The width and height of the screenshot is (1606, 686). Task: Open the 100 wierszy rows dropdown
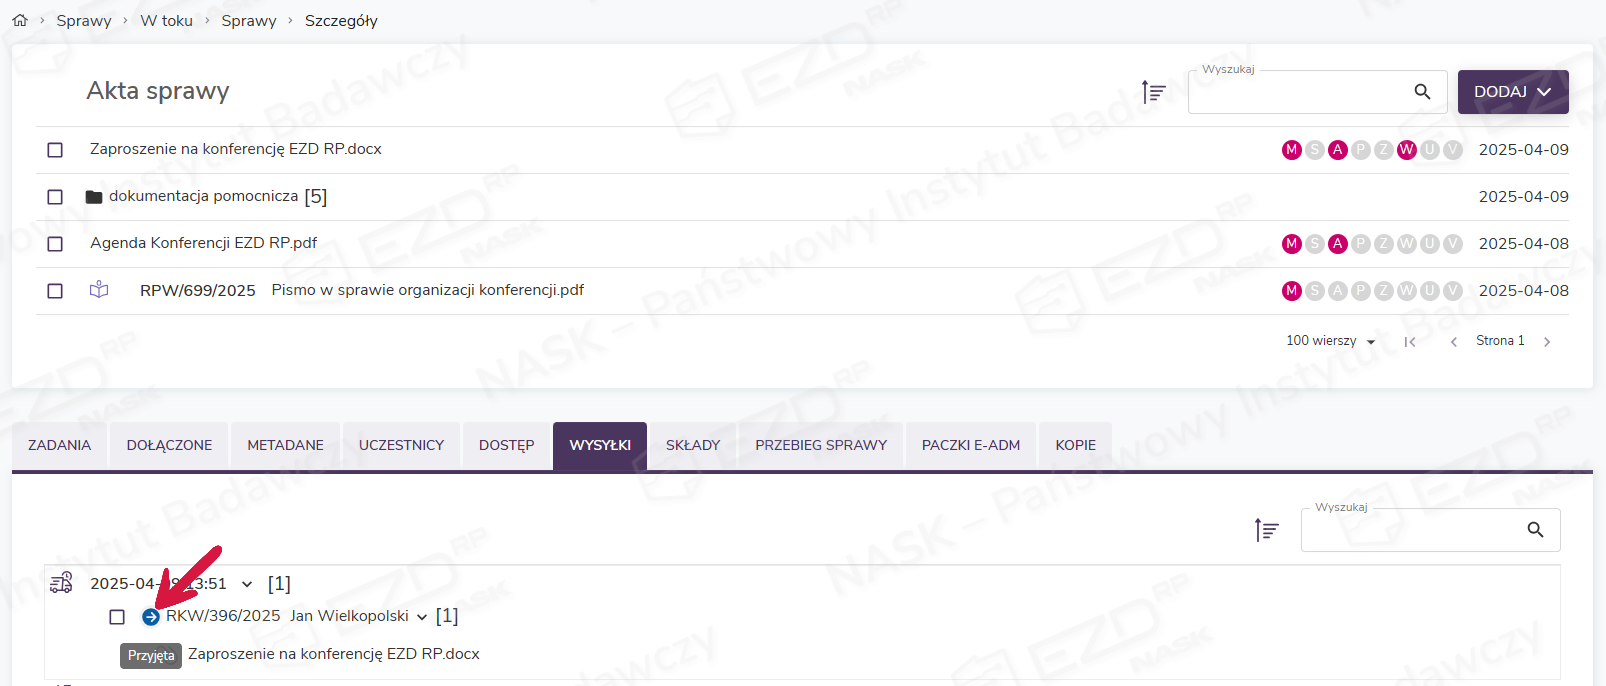(x=1330, y=342)
